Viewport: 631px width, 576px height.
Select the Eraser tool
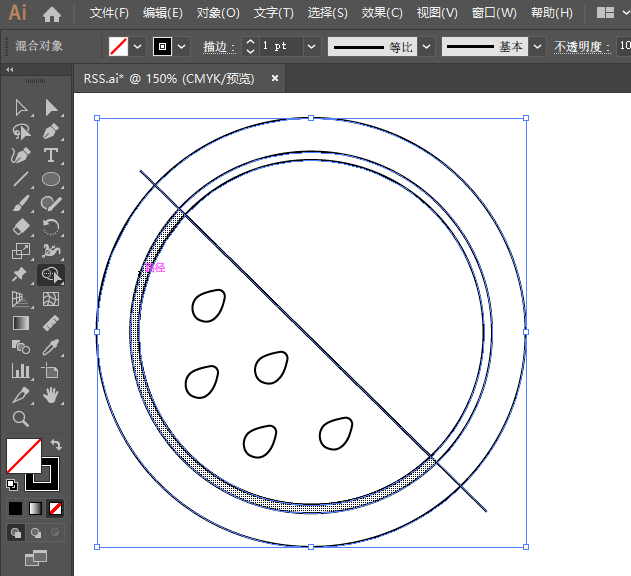pos(20,227)
